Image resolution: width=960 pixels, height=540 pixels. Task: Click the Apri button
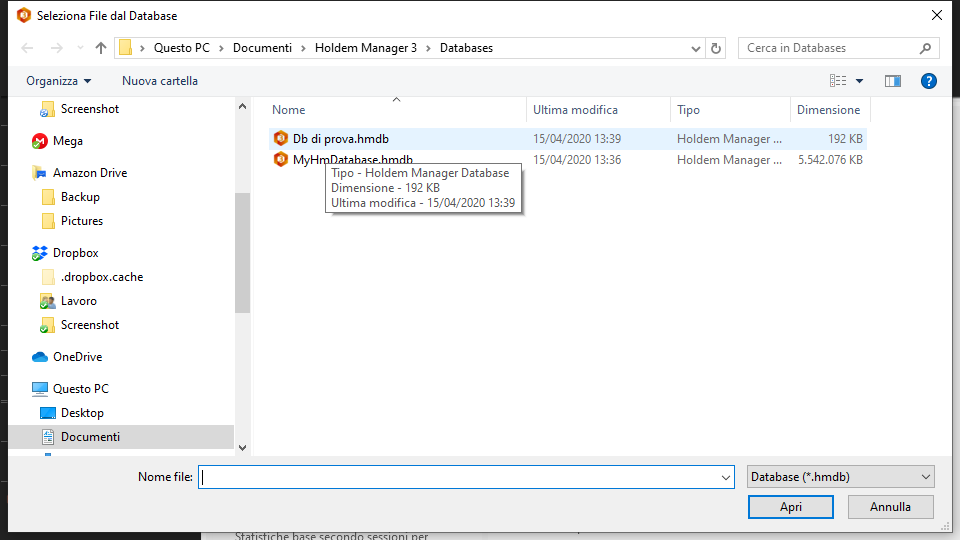click(790, 507)
